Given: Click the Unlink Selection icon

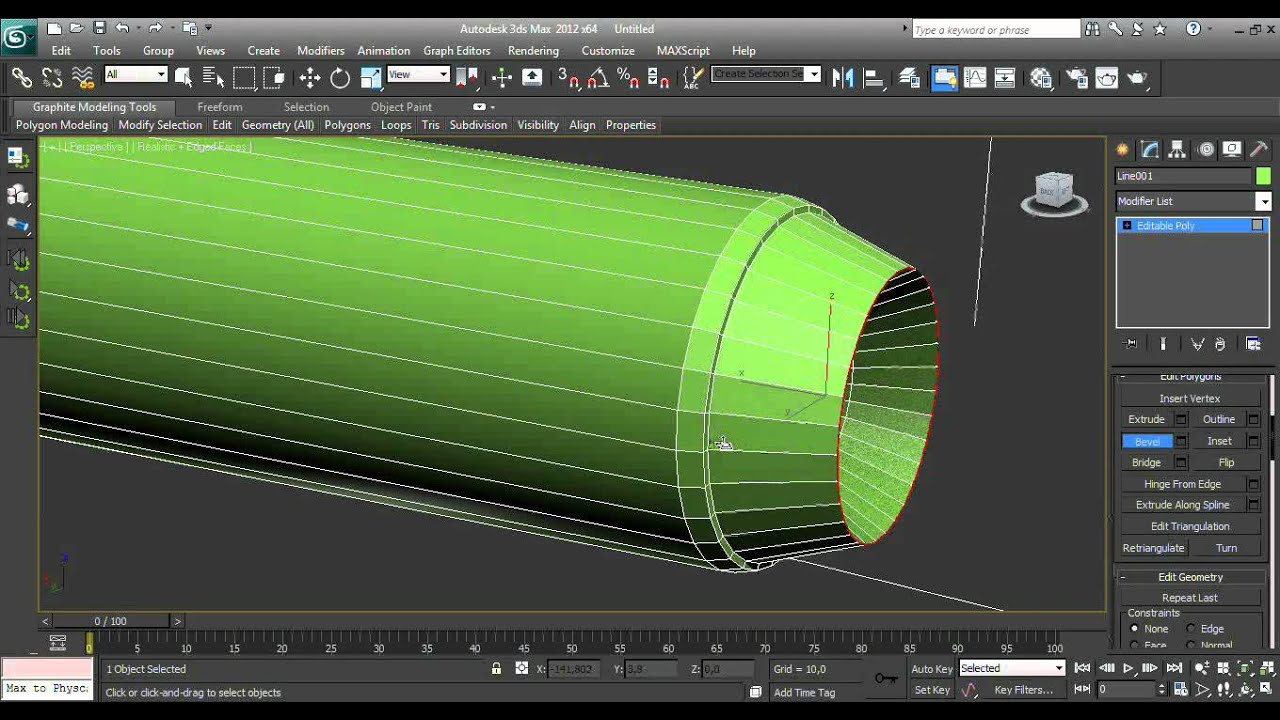Looking at the screenshot, I should (52, 77).
